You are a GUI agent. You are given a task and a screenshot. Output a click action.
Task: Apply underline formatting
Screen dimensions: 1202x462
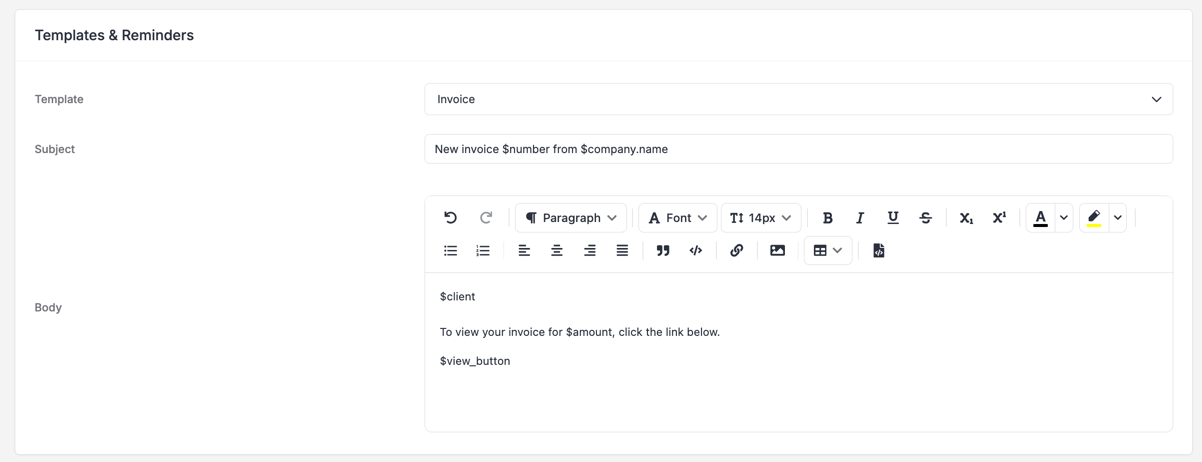click(893, 218)
